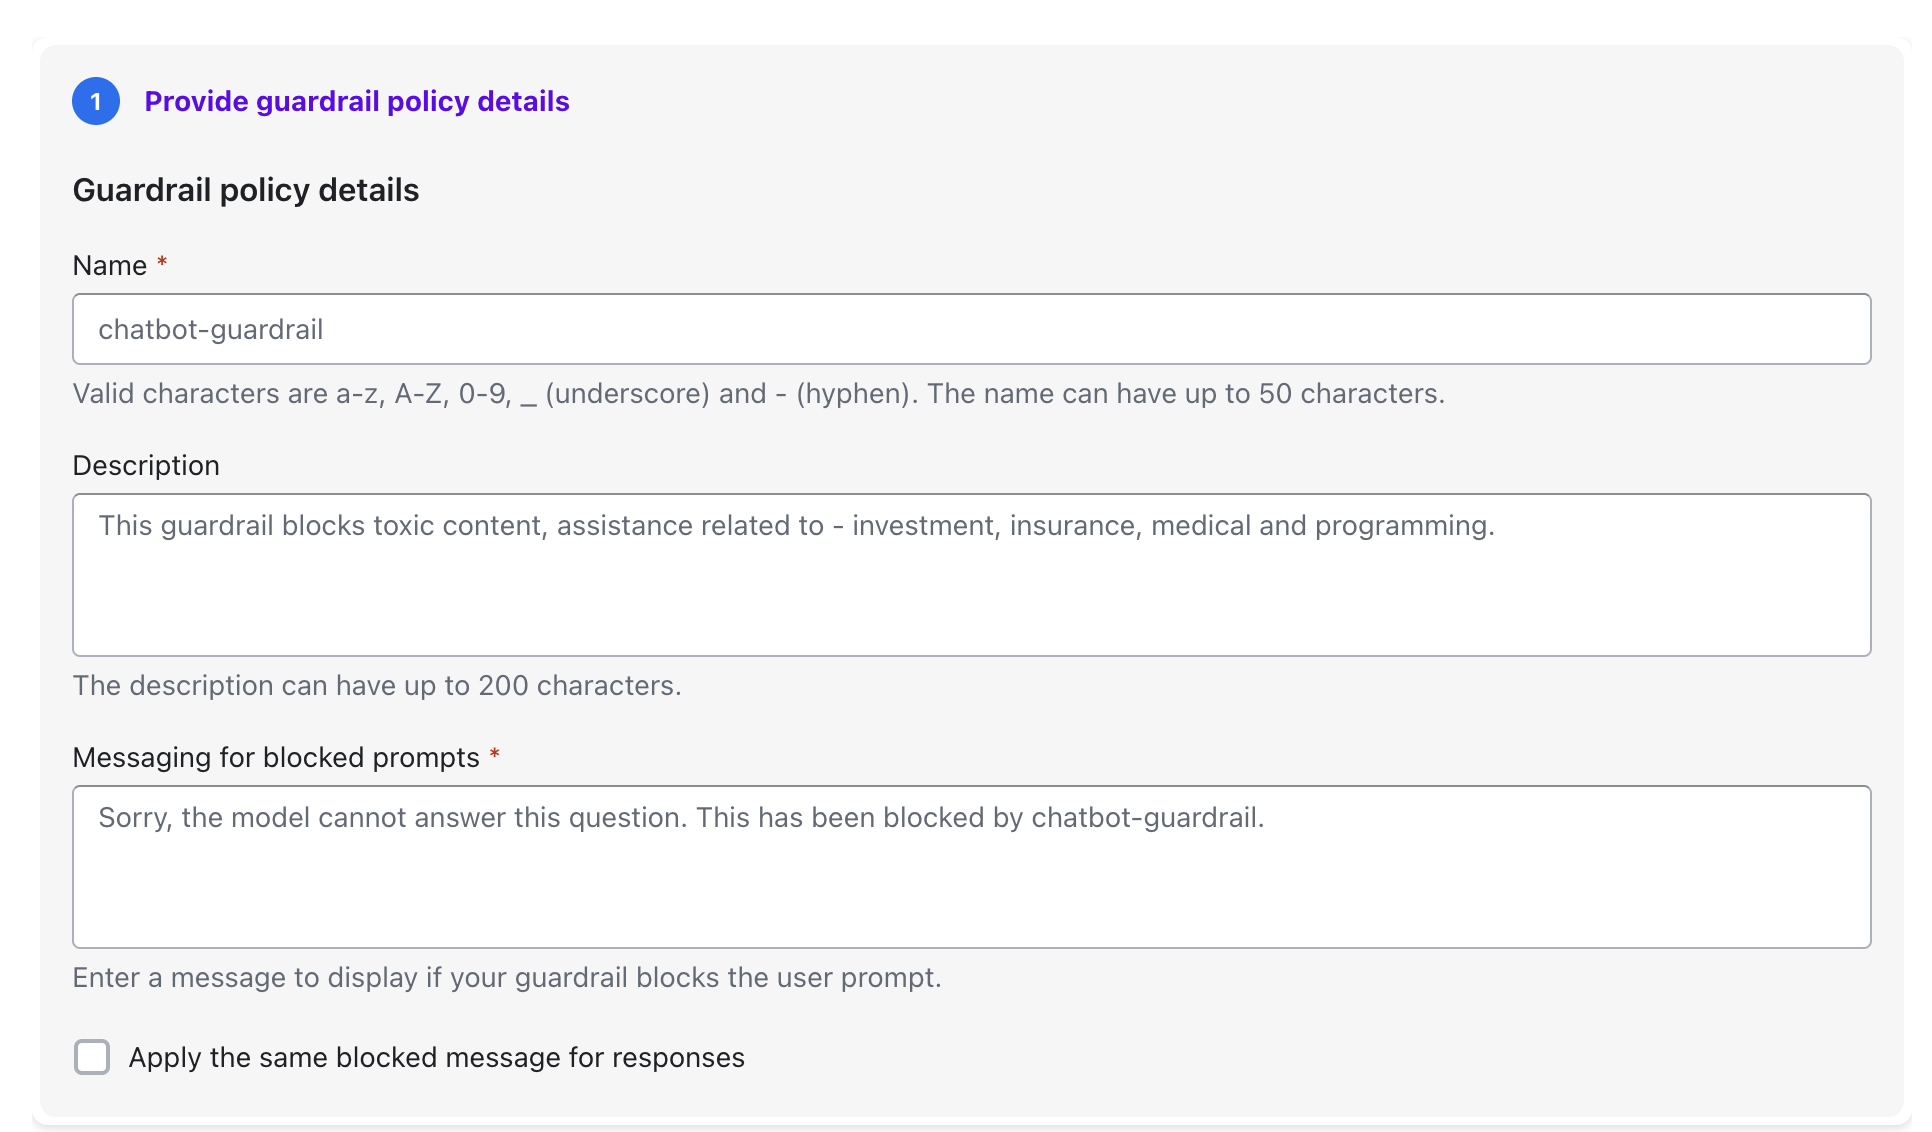Open the 'Provide guardrail policy details' step title

click(357, 101)
